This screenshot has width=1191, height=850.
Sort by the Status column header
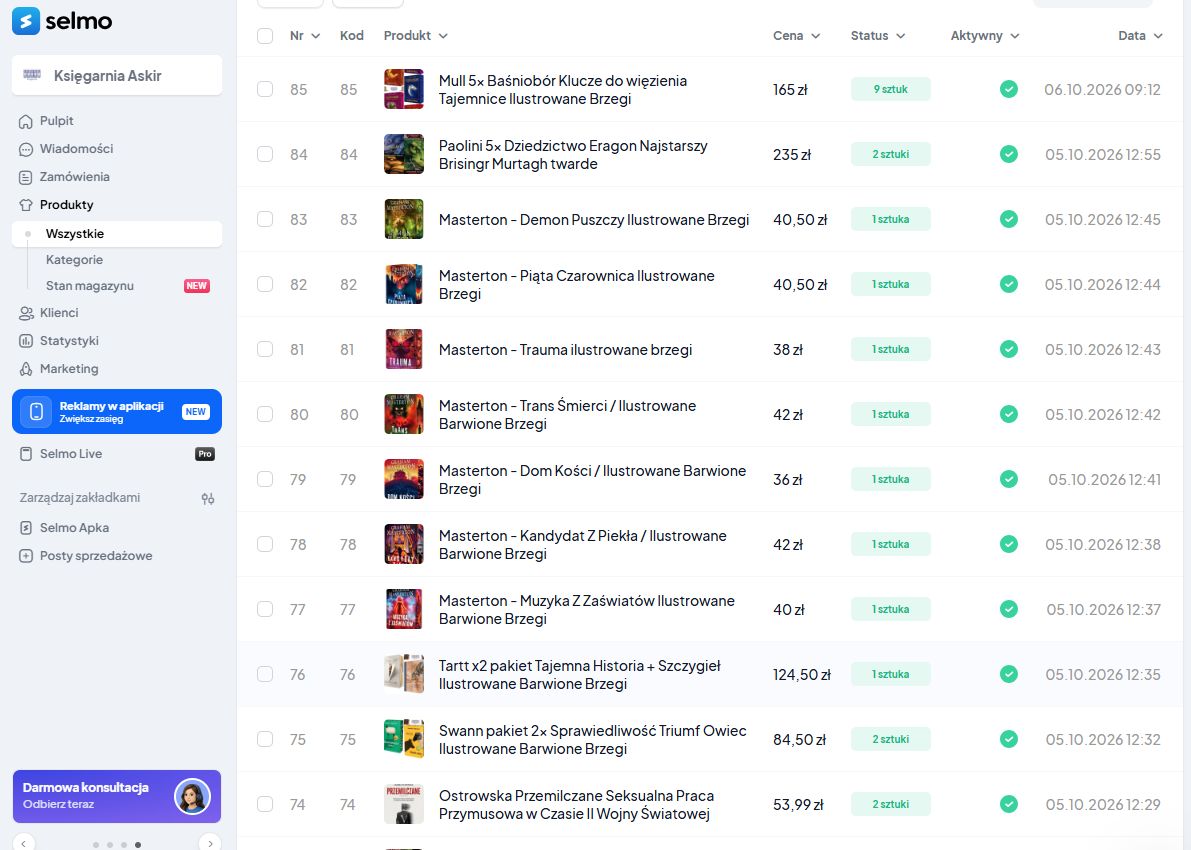[877, 36]
